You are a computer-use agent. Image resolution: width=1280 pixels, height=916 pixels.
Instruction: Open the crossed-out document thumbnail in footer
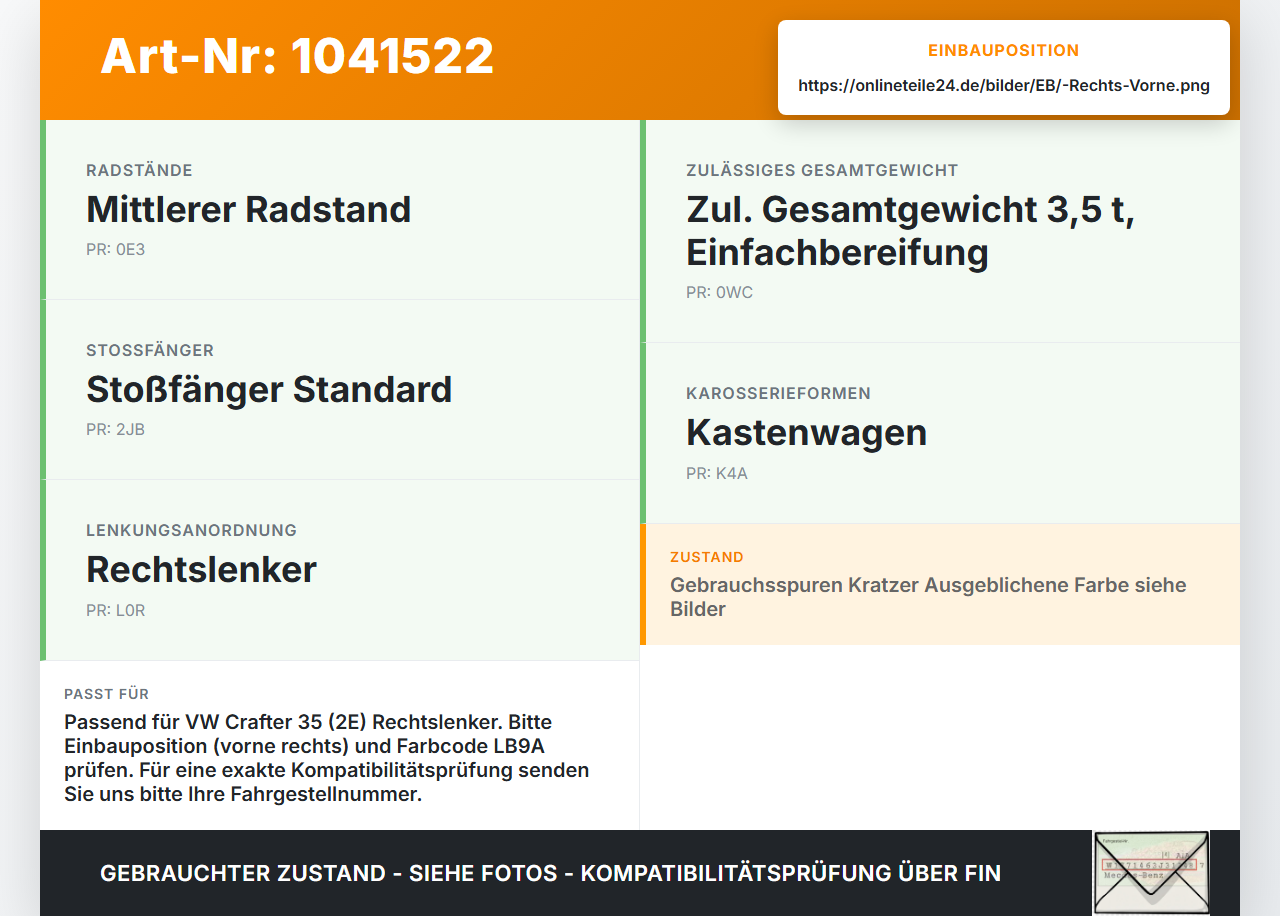(1151, 872)
